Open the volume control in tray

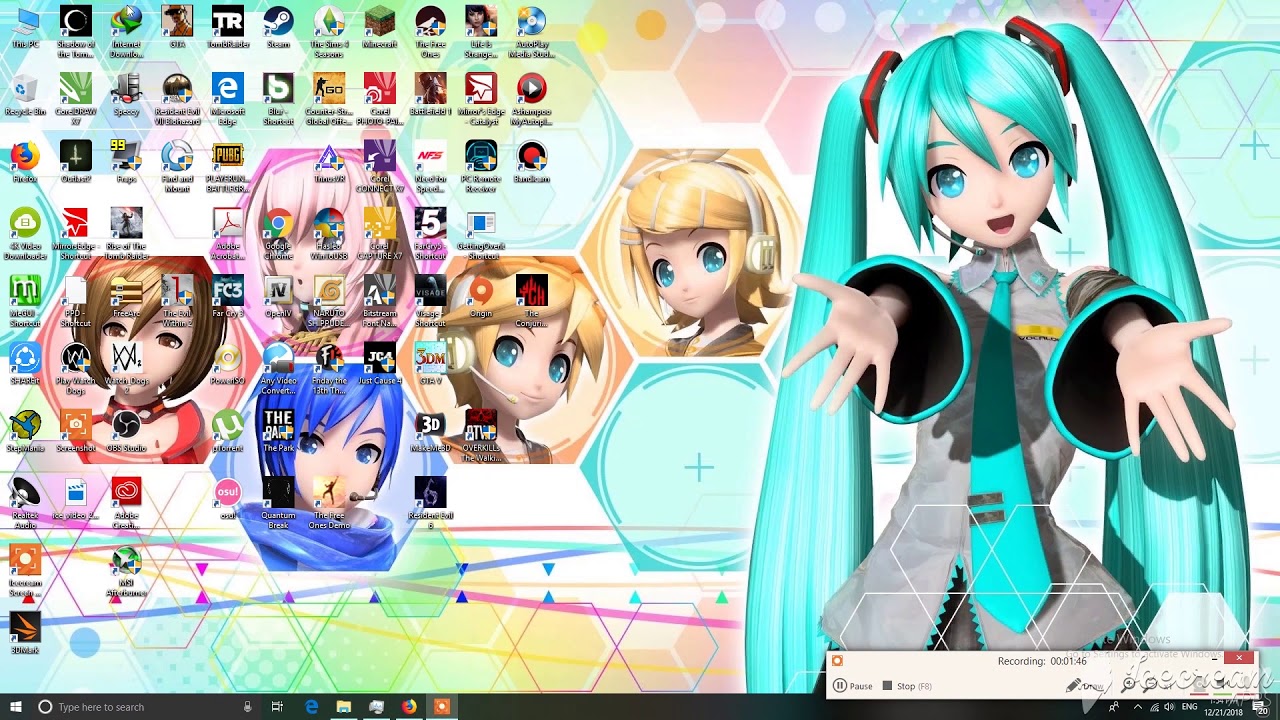coord(1170,707)
